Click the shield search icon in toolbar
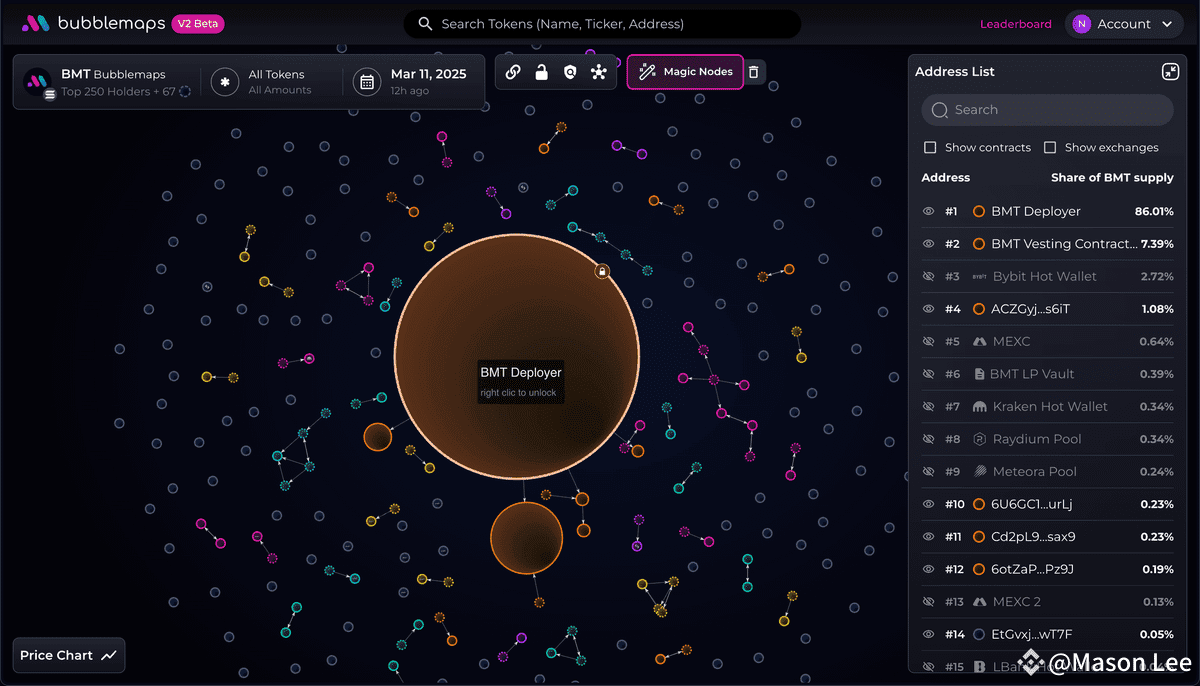The width and height of the screenshot is (1200, 686). (x=570, y=72)
